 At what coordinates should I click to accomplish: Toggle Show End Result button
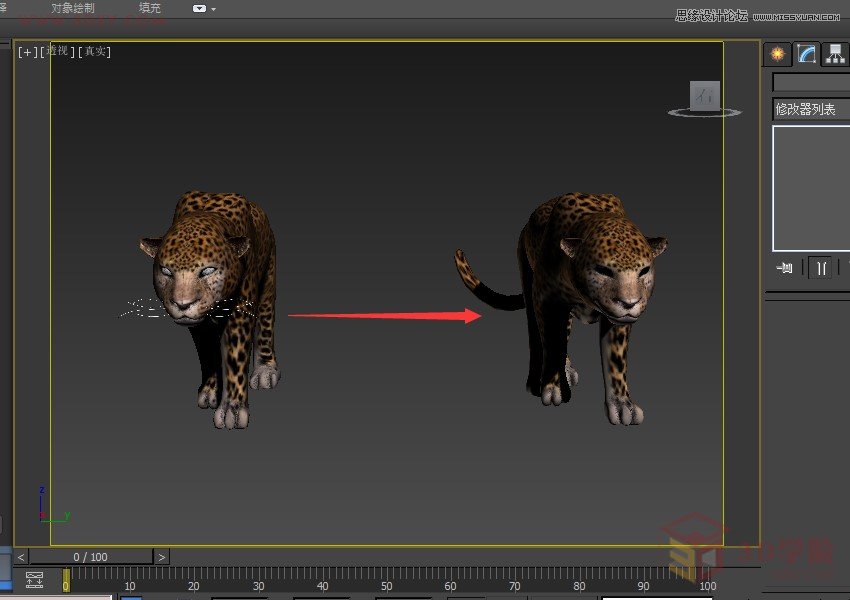[821, 267]
